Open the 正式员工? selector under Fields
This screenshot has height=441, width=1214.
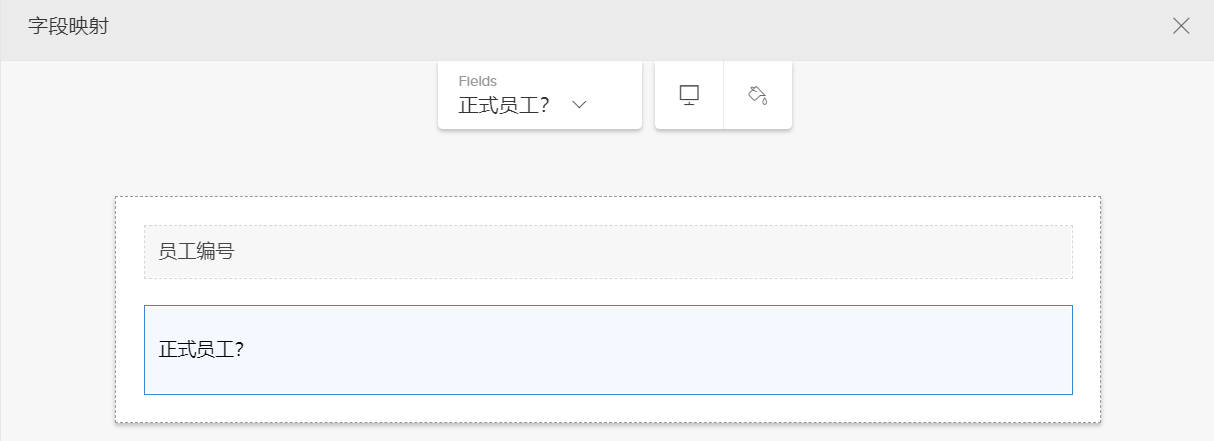click(504, 104)
